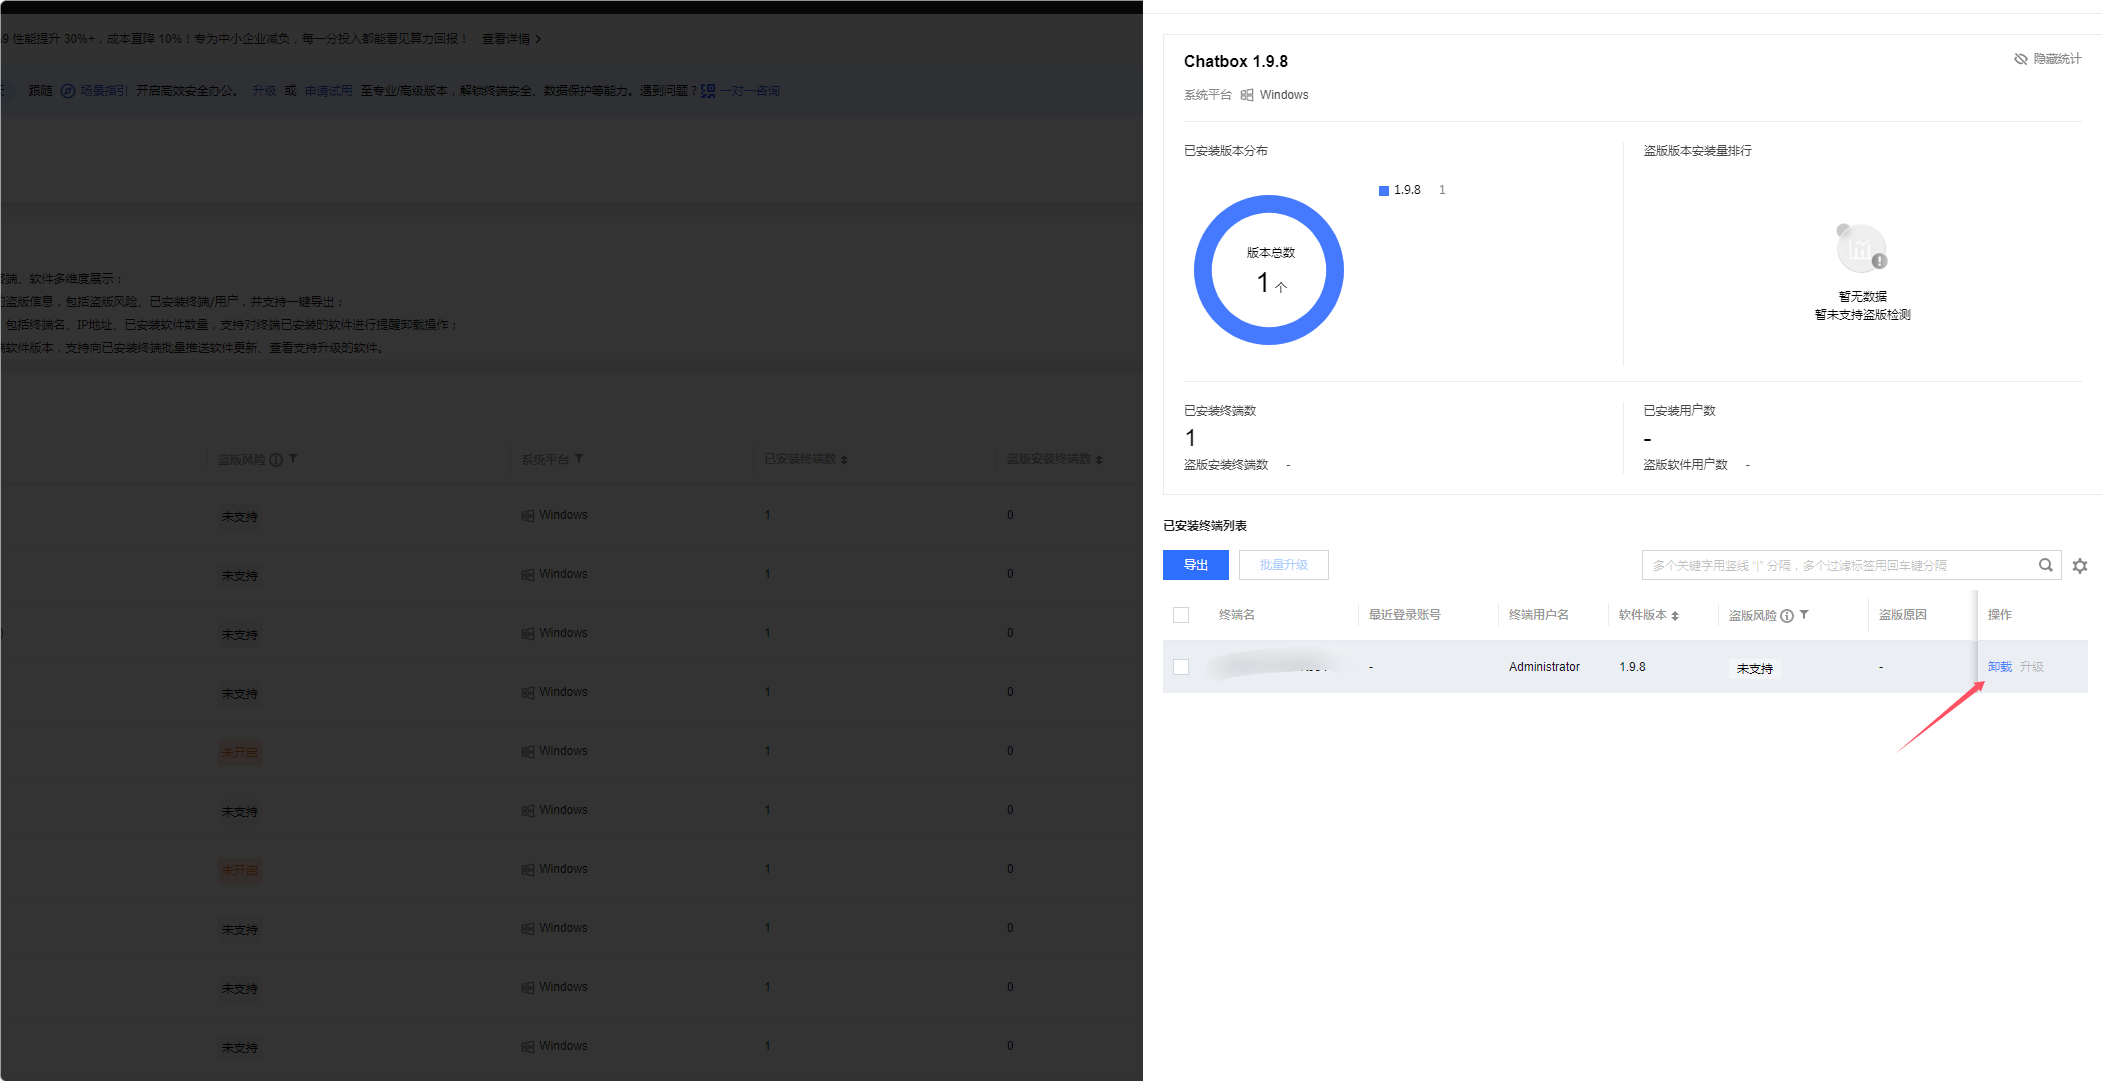Click 申请试用 link in background notice bar
This screenshot has width=2102, height=1081.
click(329, 91)
